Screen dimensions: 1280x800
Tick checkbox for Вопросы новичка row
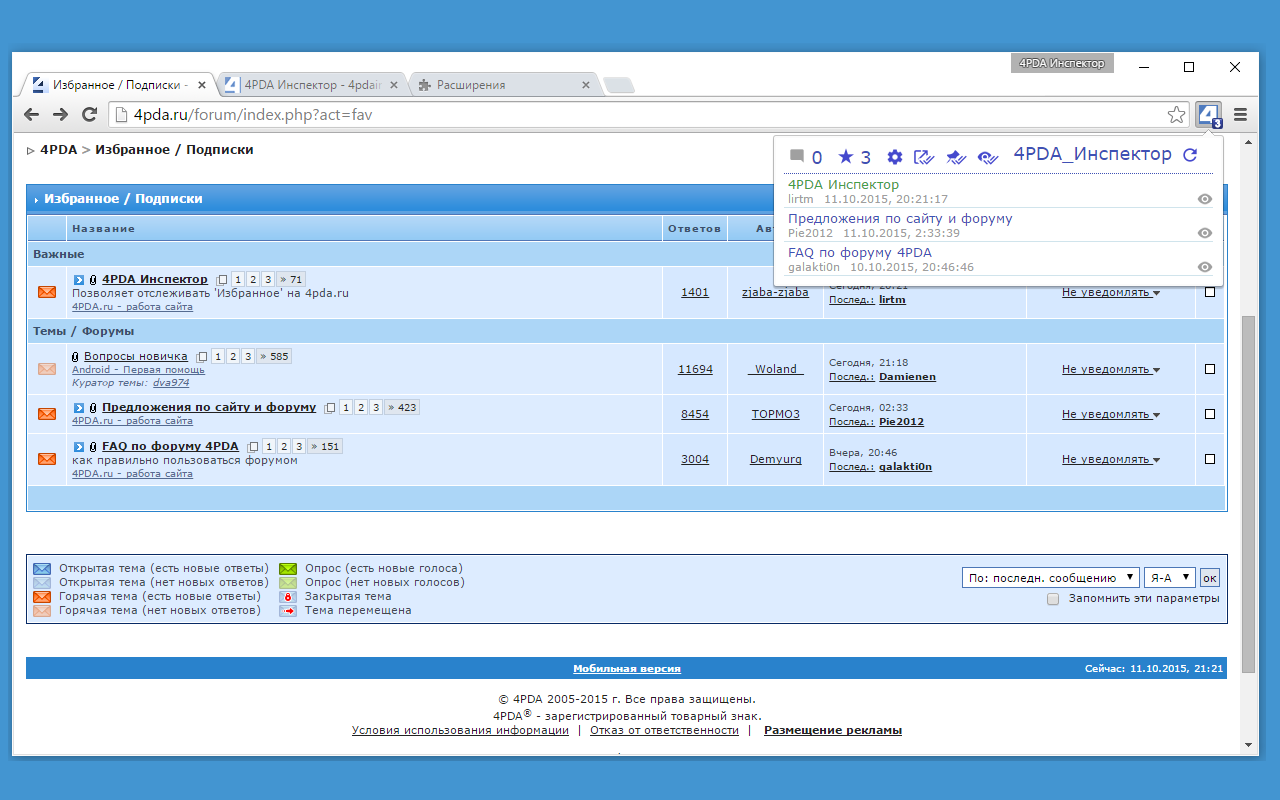1210,369
